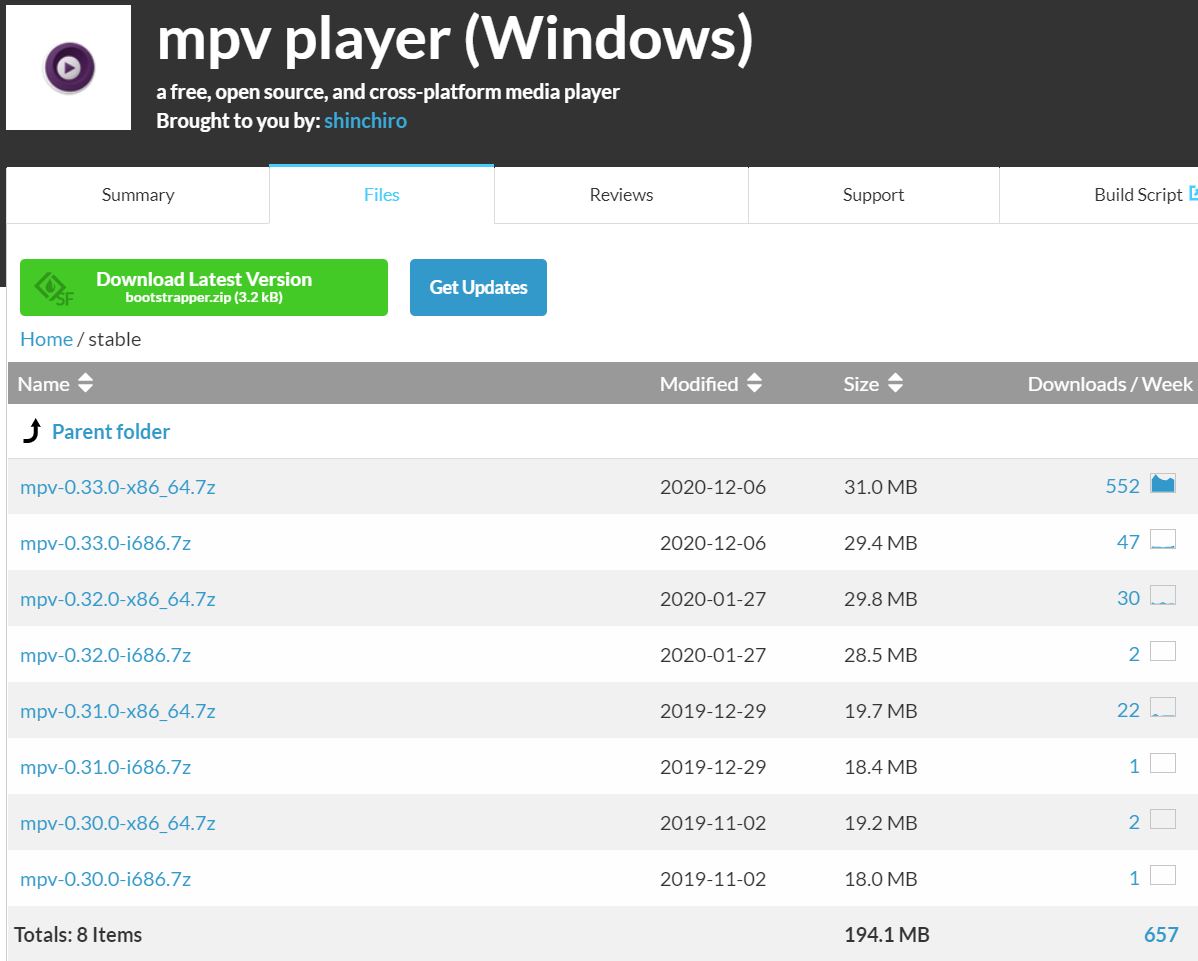
Task: Open the Parent folder arrow icon
Action: (31, 431)
